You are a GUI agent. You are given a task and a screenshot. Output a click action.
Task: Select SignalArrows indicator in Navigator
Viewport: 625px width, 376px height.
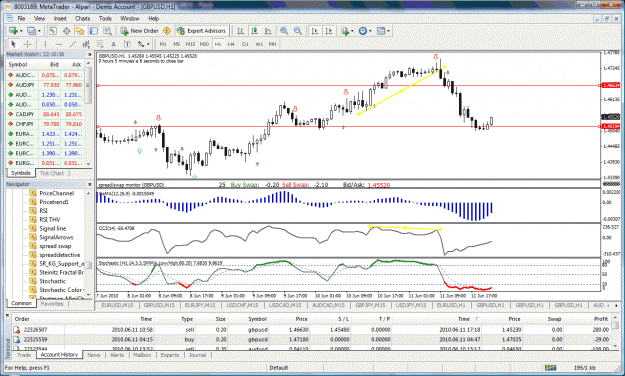(x=56, y=237)
